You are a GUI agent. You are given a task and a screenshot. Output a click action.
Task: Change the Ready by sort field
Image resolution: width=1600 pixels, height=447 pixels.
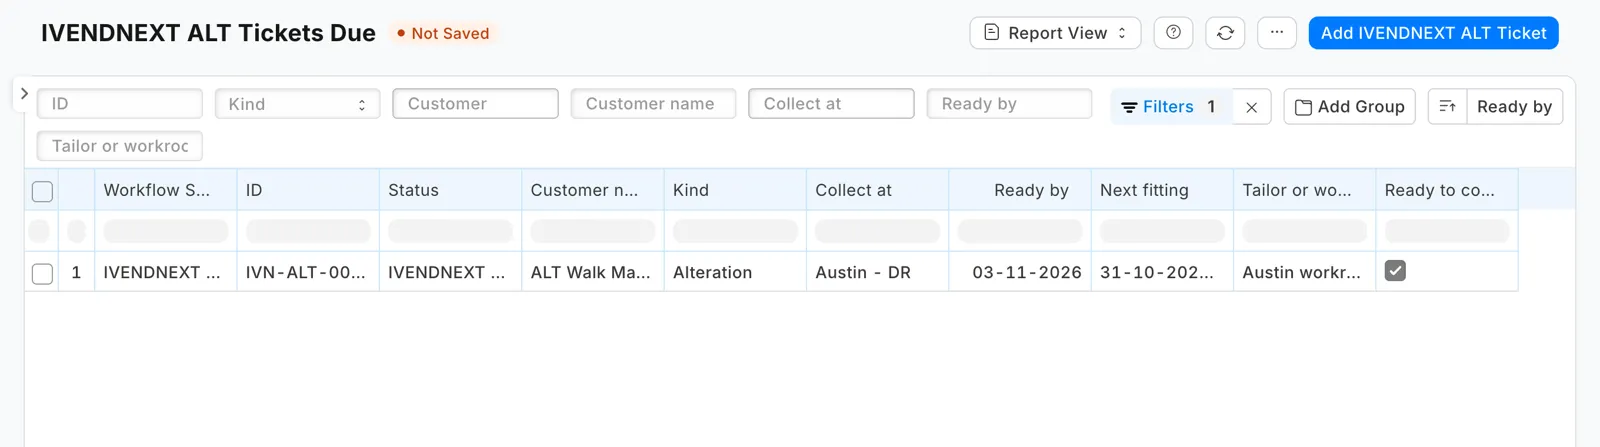point(1514,107)
